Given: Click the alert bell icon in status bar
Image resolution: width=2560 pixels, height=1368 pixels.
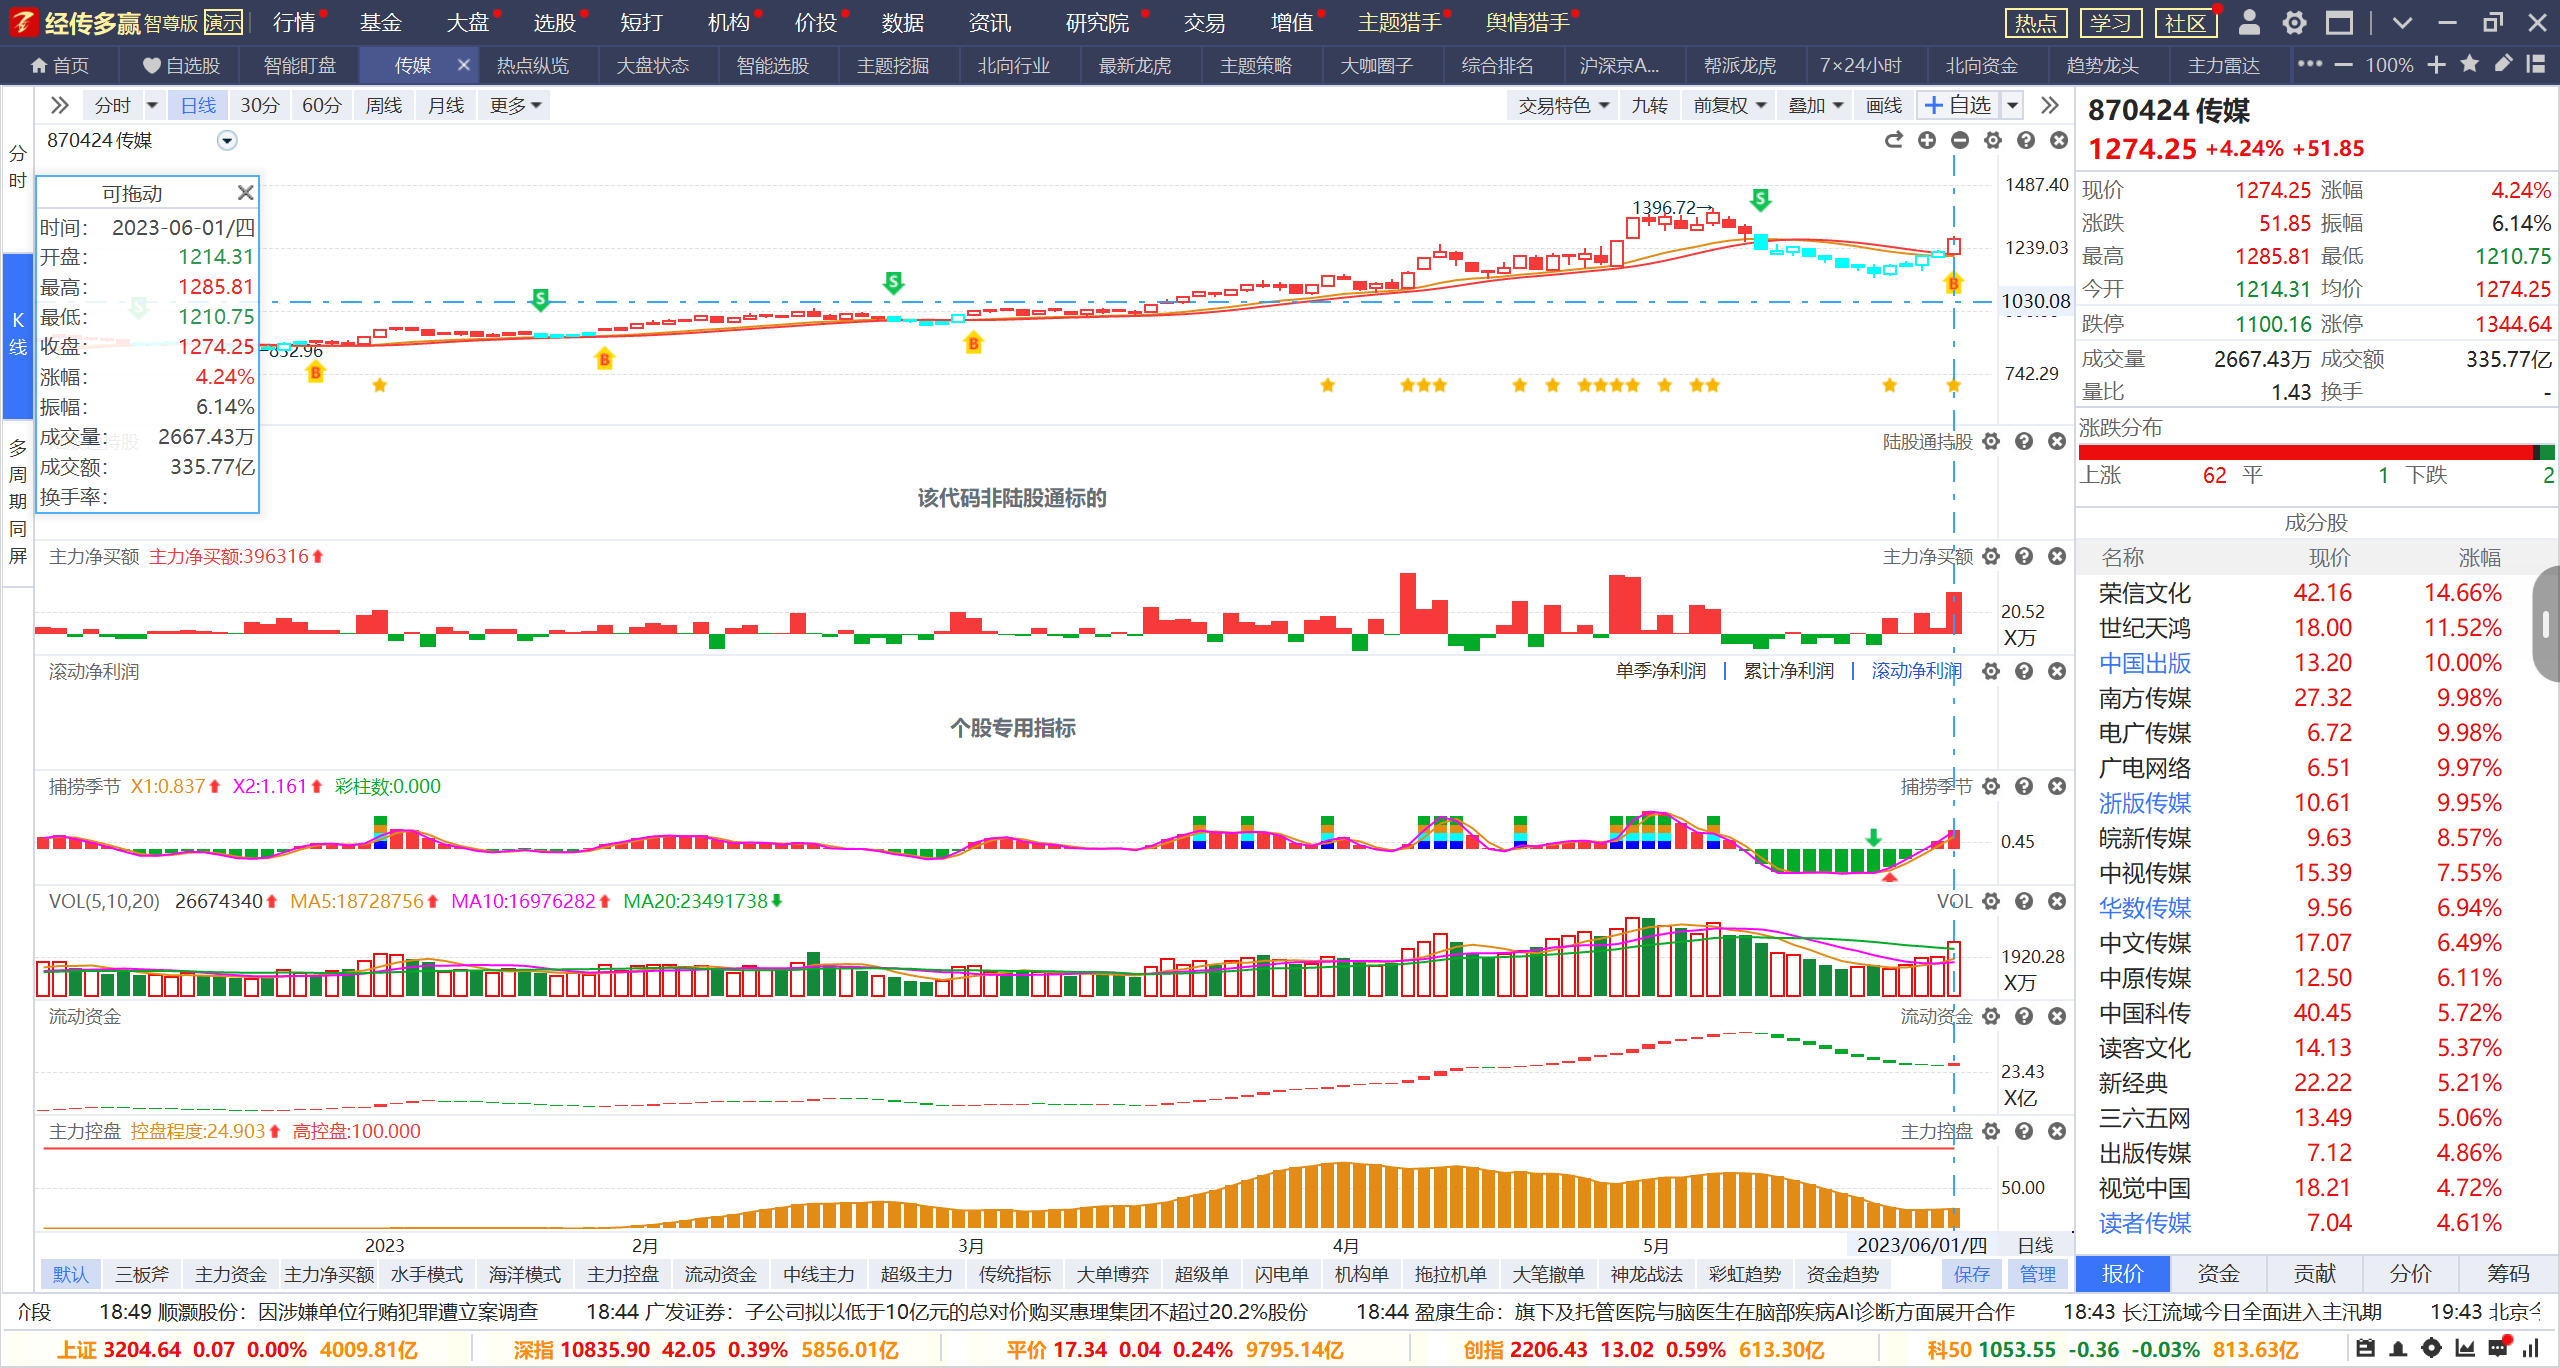Looking at the screenshot, I should click(x=2398, y=1349).
